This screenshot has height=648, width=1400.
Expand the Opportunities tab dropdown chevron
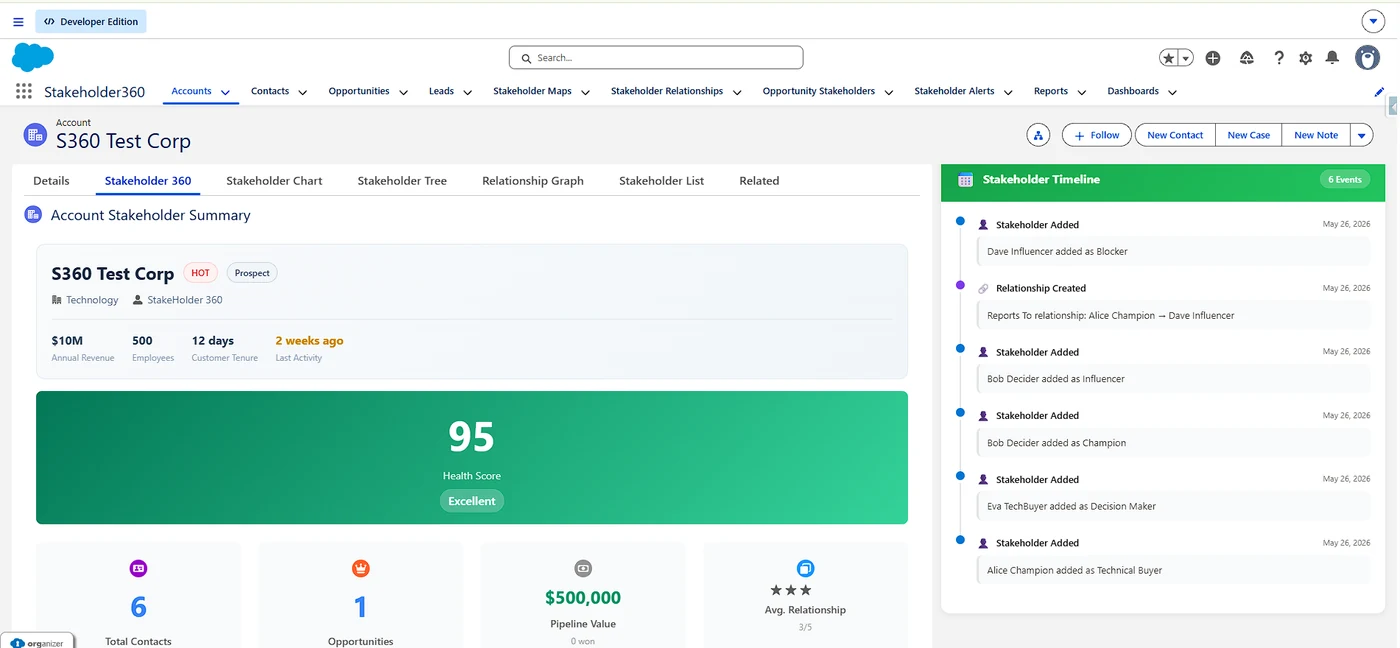tap(403, 92)
